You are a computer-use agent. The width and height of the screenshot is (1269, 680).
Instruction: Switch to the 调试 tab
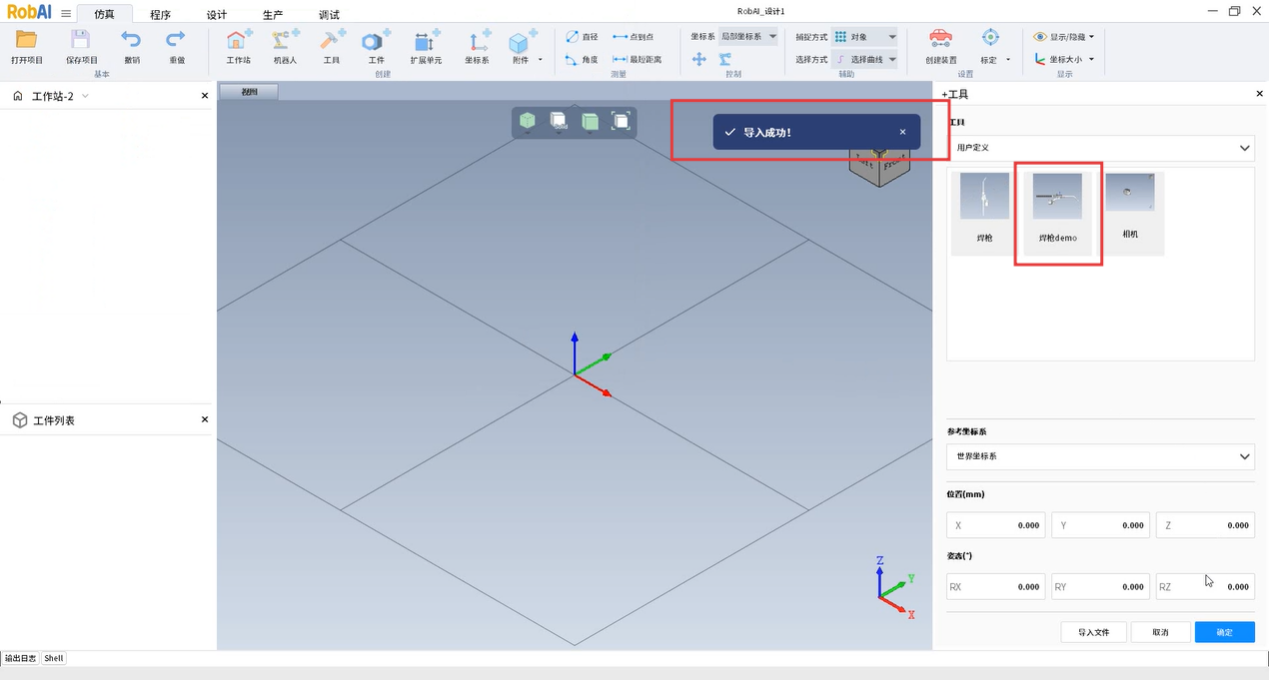[x=329, y=15]
